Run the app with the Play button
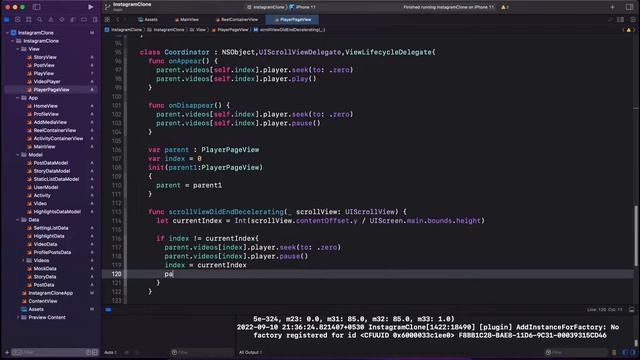 (90, 7)
